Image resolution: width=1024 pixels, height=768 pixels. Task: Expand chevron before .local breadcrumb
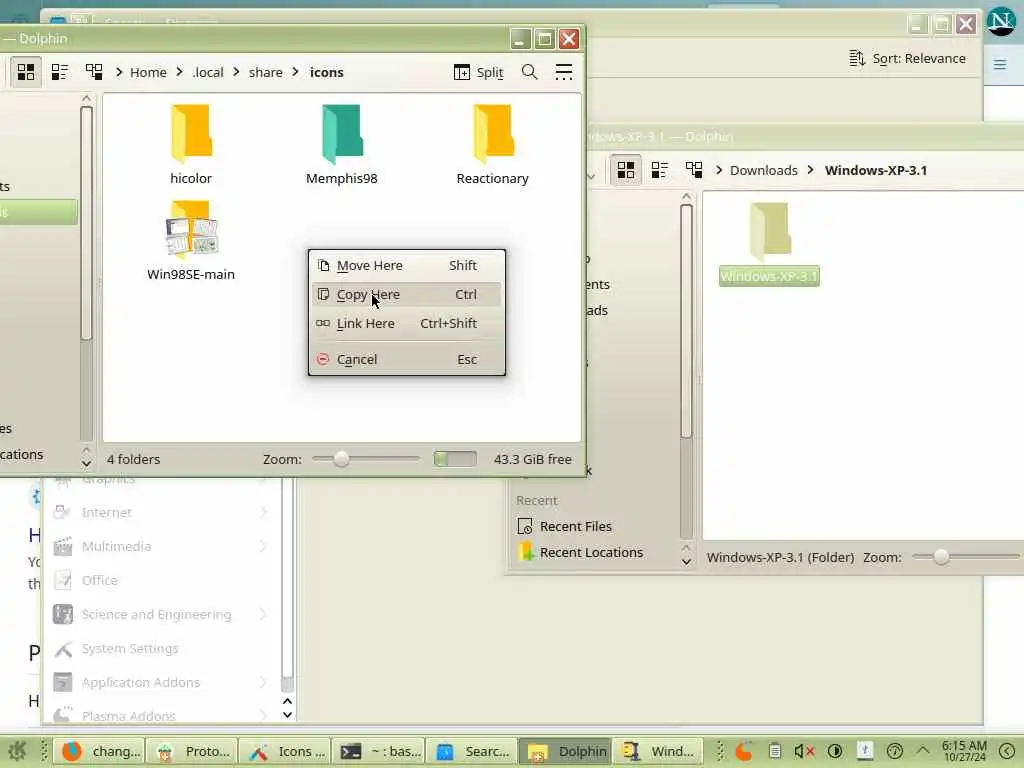(180, 72)
